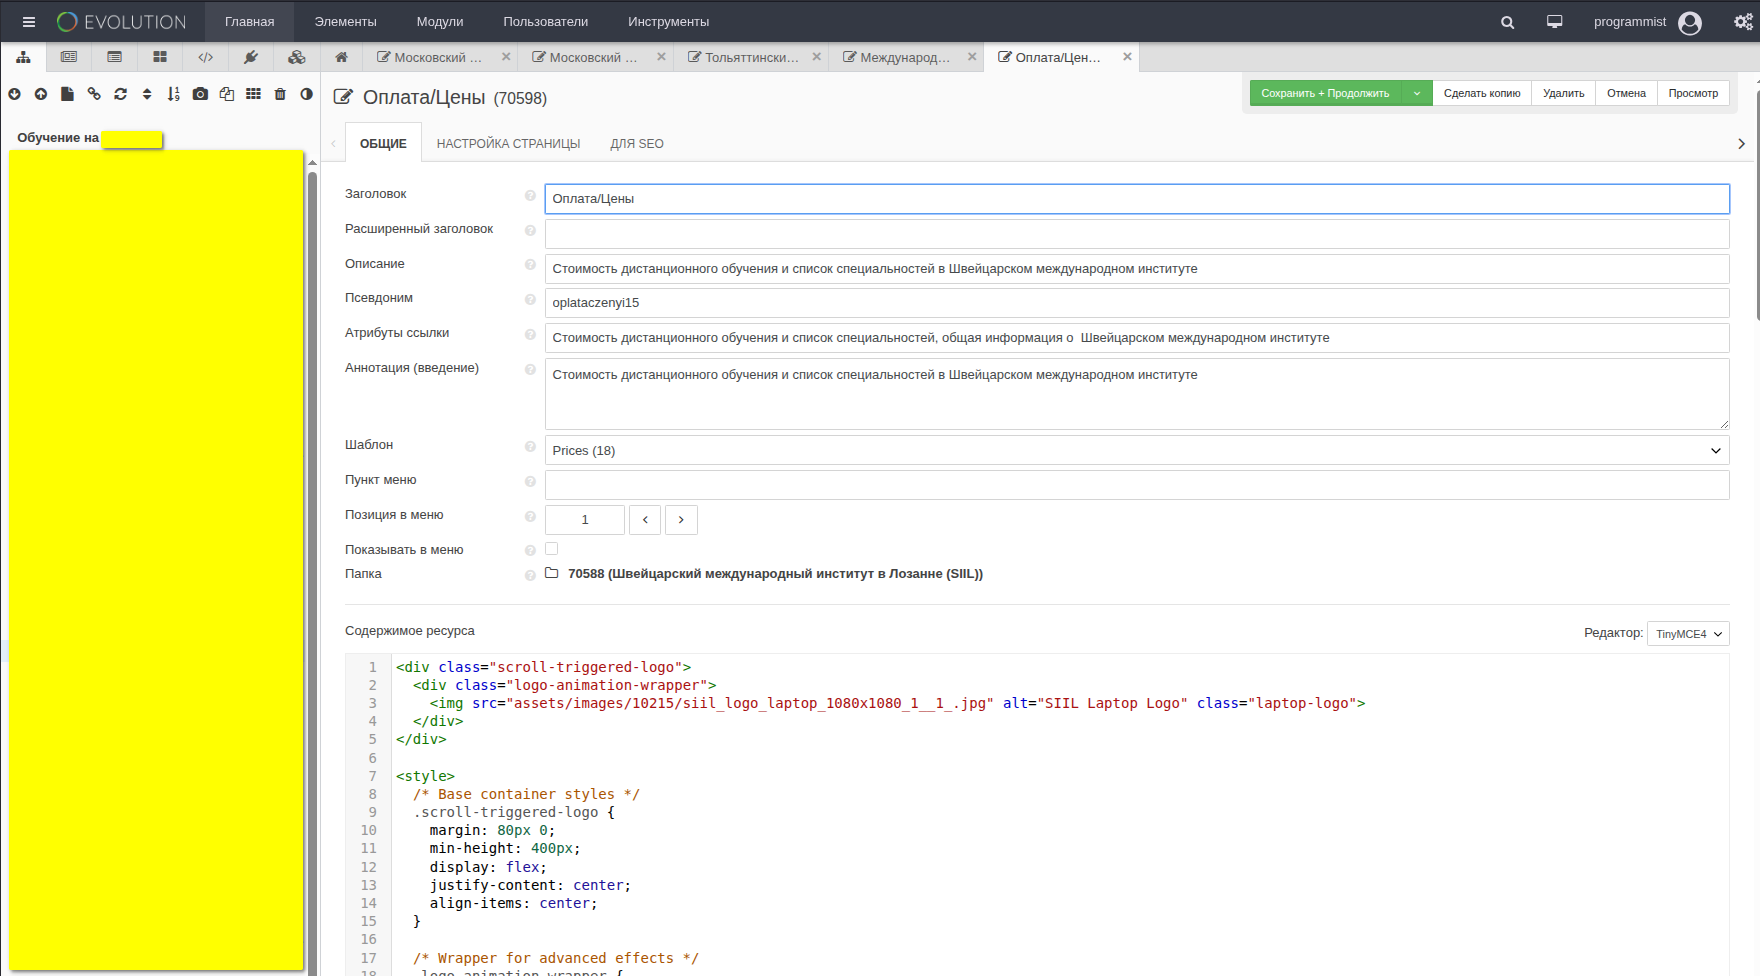Open the plugins plug icon panel
The height and width of the screenshot is (976, 1760).
(x=251, y=57)
